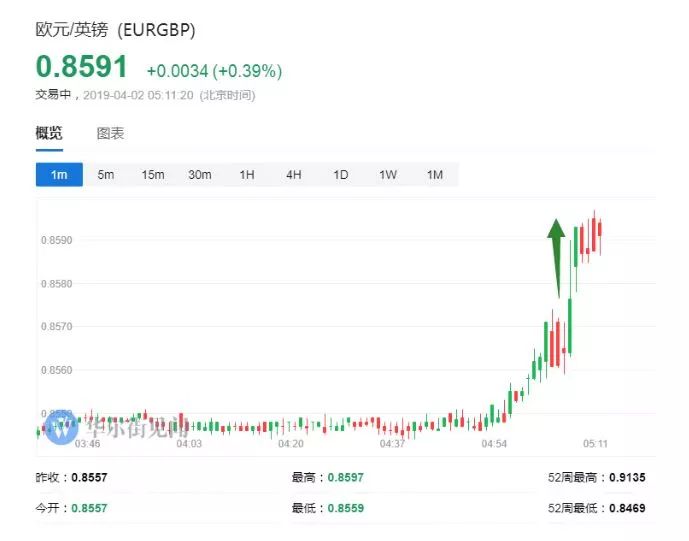Click the 05:11 time axis label
The image size is (689, 541).
coord(595,444)
